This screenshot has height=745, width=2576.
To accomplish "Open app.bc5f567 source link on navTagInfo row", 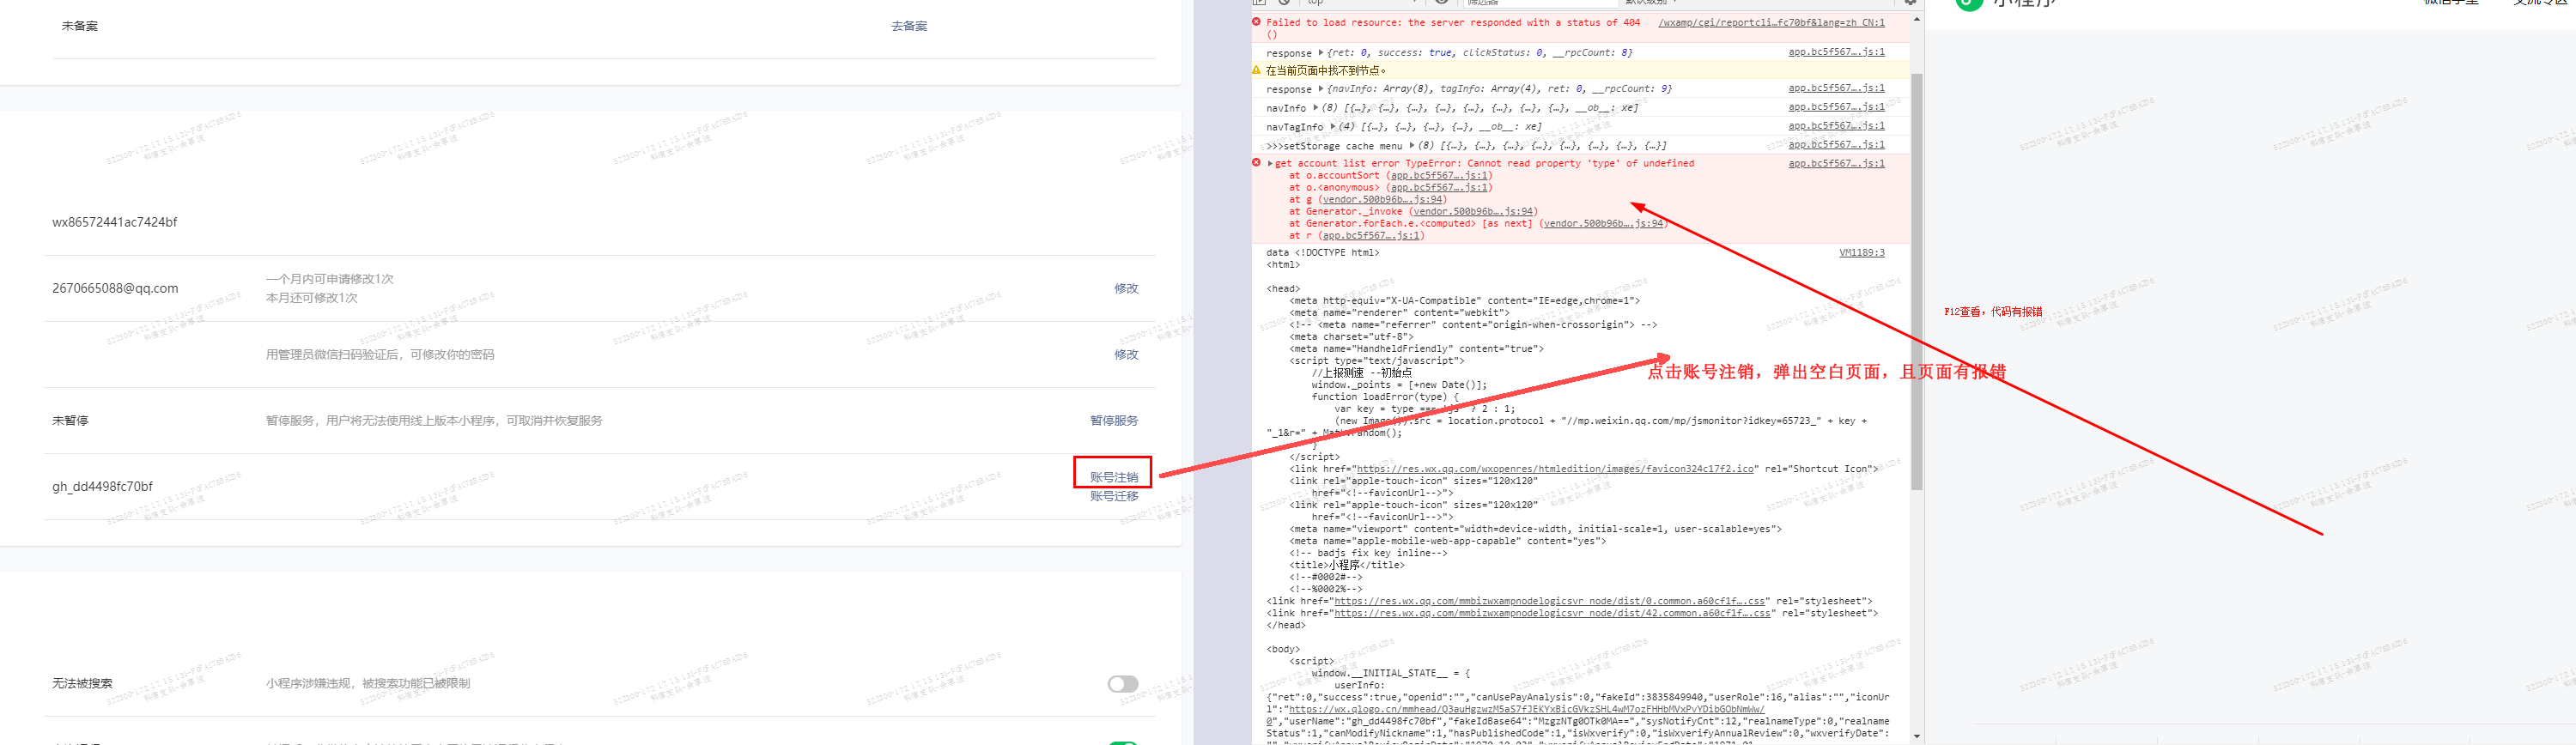I will point(1836,126).
